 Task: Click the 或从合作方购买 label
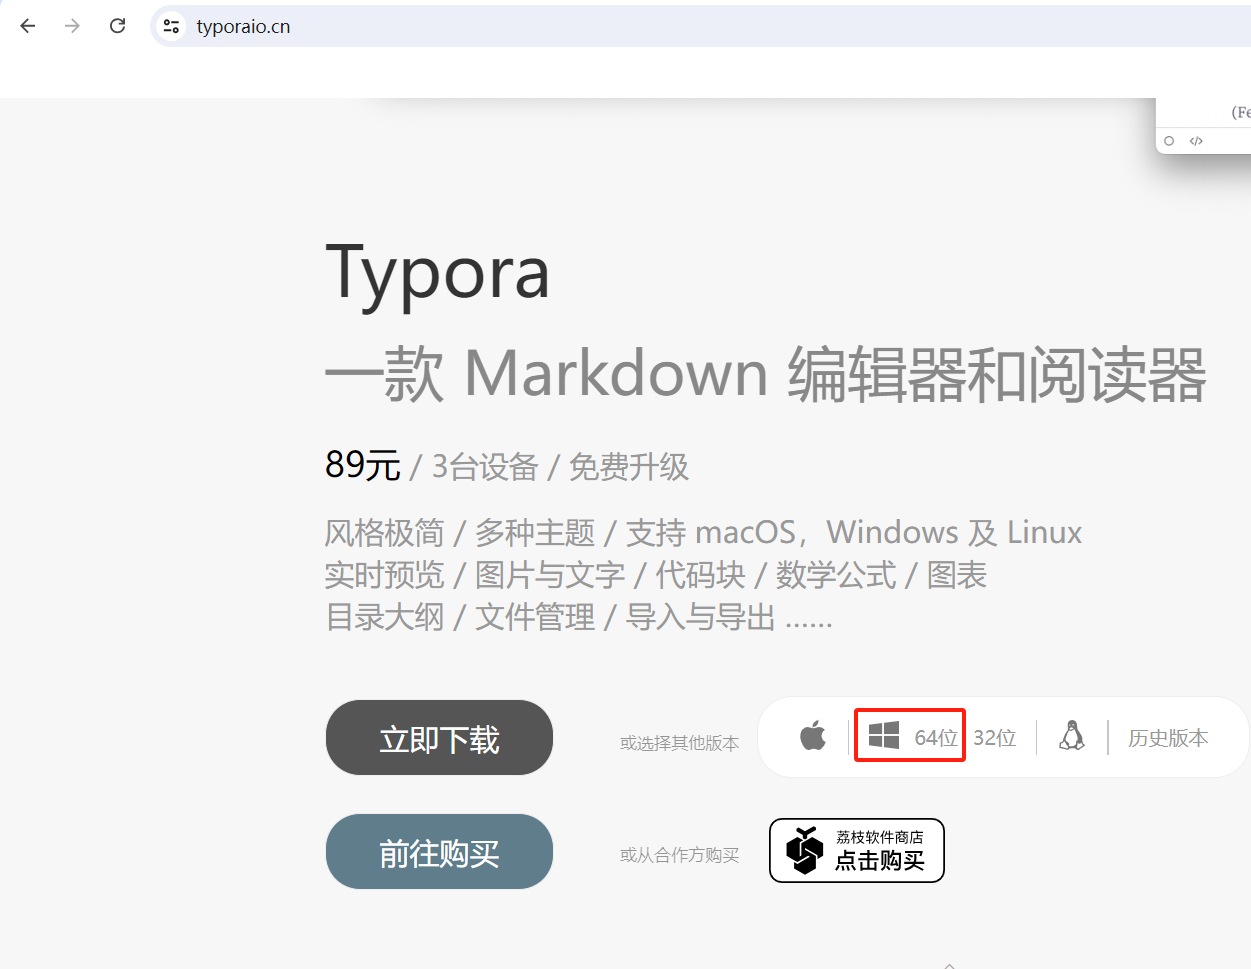pos(679,855)
